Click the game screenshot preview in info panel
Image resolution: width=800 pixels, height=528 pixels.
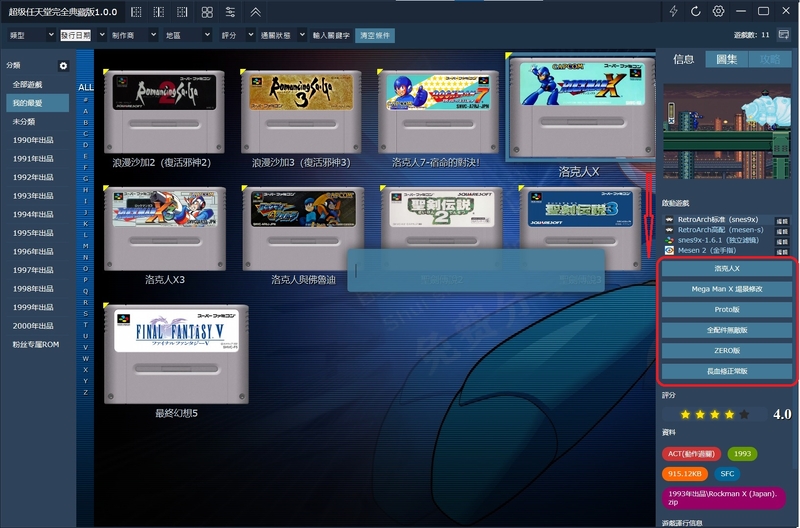(727, 131)
